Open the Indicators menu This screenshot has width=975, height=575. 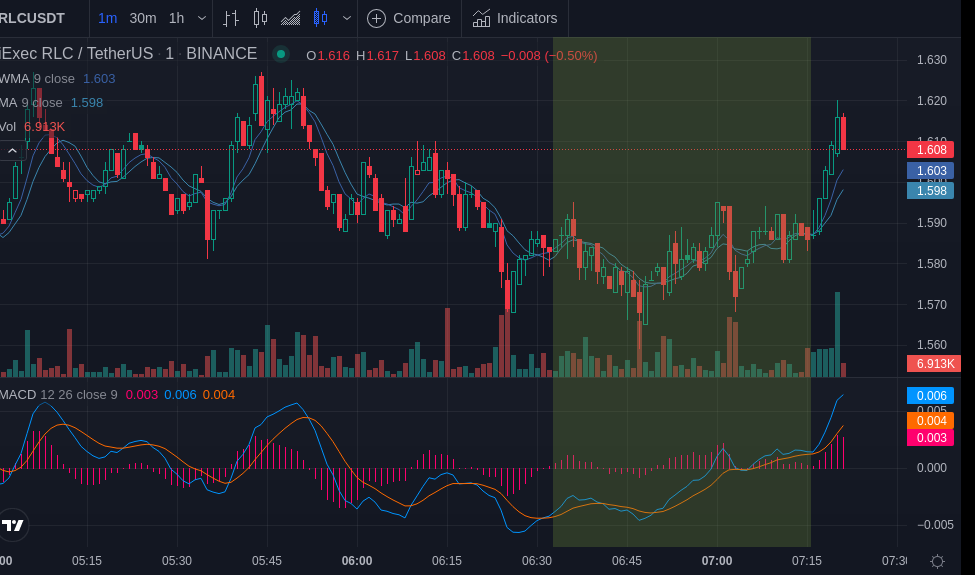515,18
